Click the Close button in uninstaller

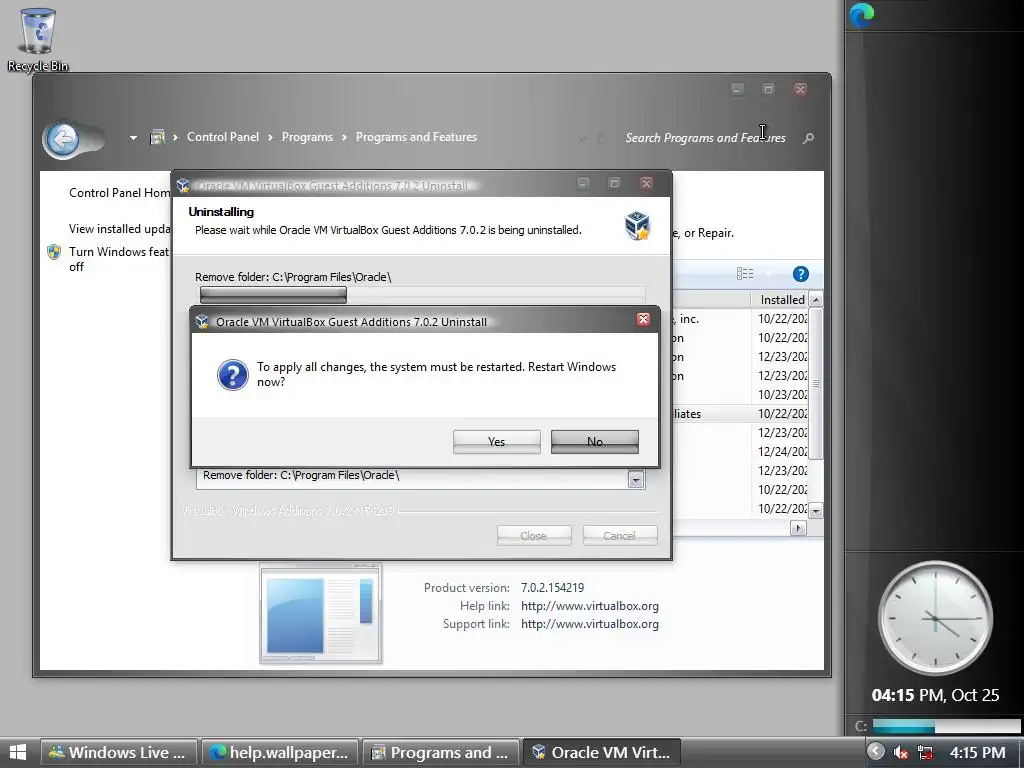[534, 536]
